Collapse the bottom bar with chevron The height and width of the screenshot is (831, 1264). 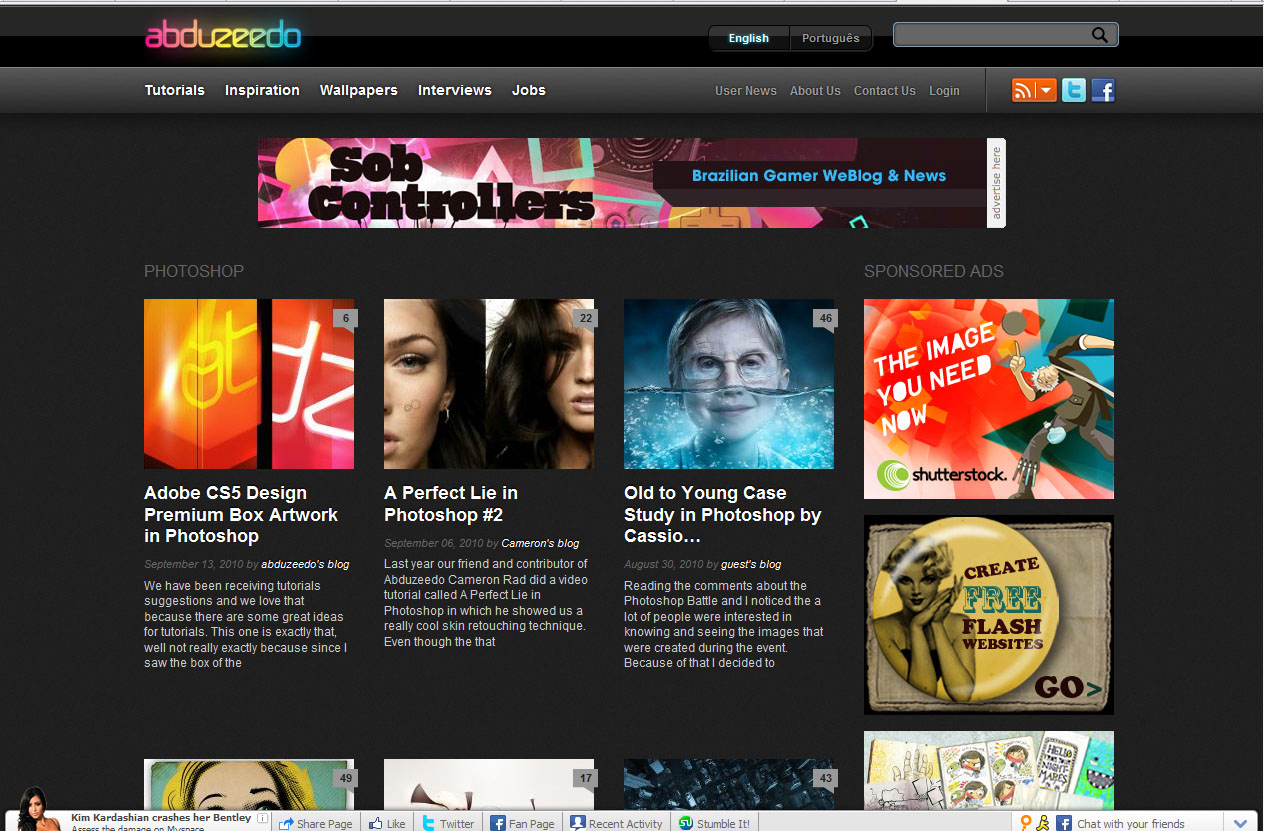tap(1240, 823)
